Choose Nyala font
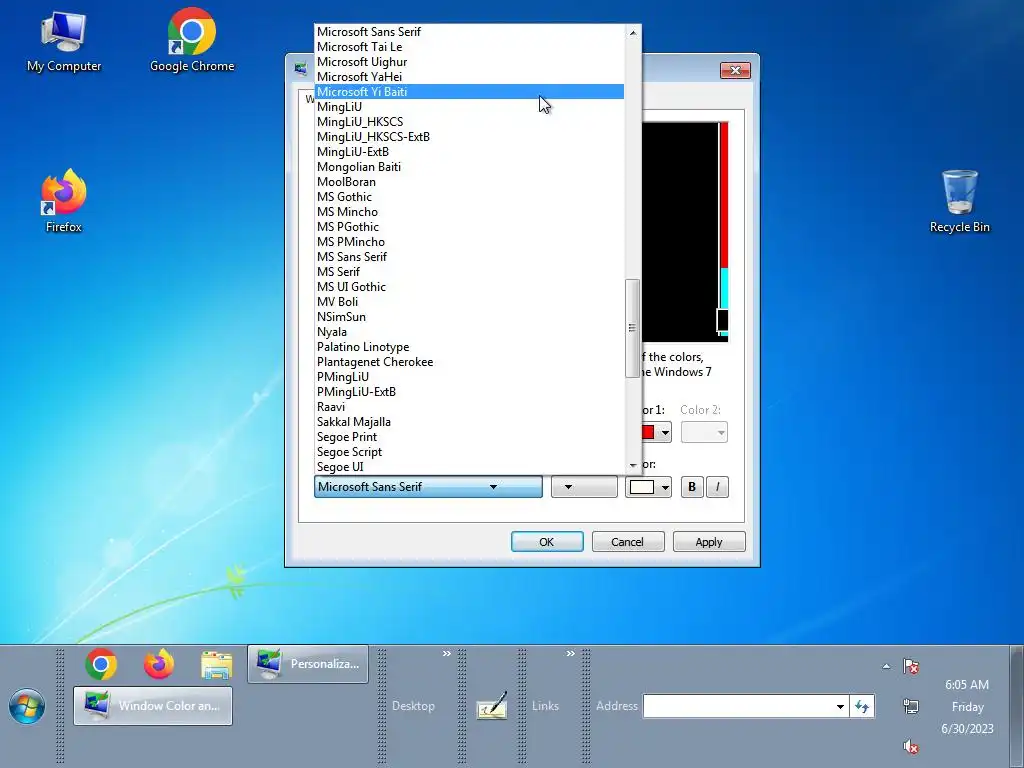1024x768 pixels. (469, 332)
